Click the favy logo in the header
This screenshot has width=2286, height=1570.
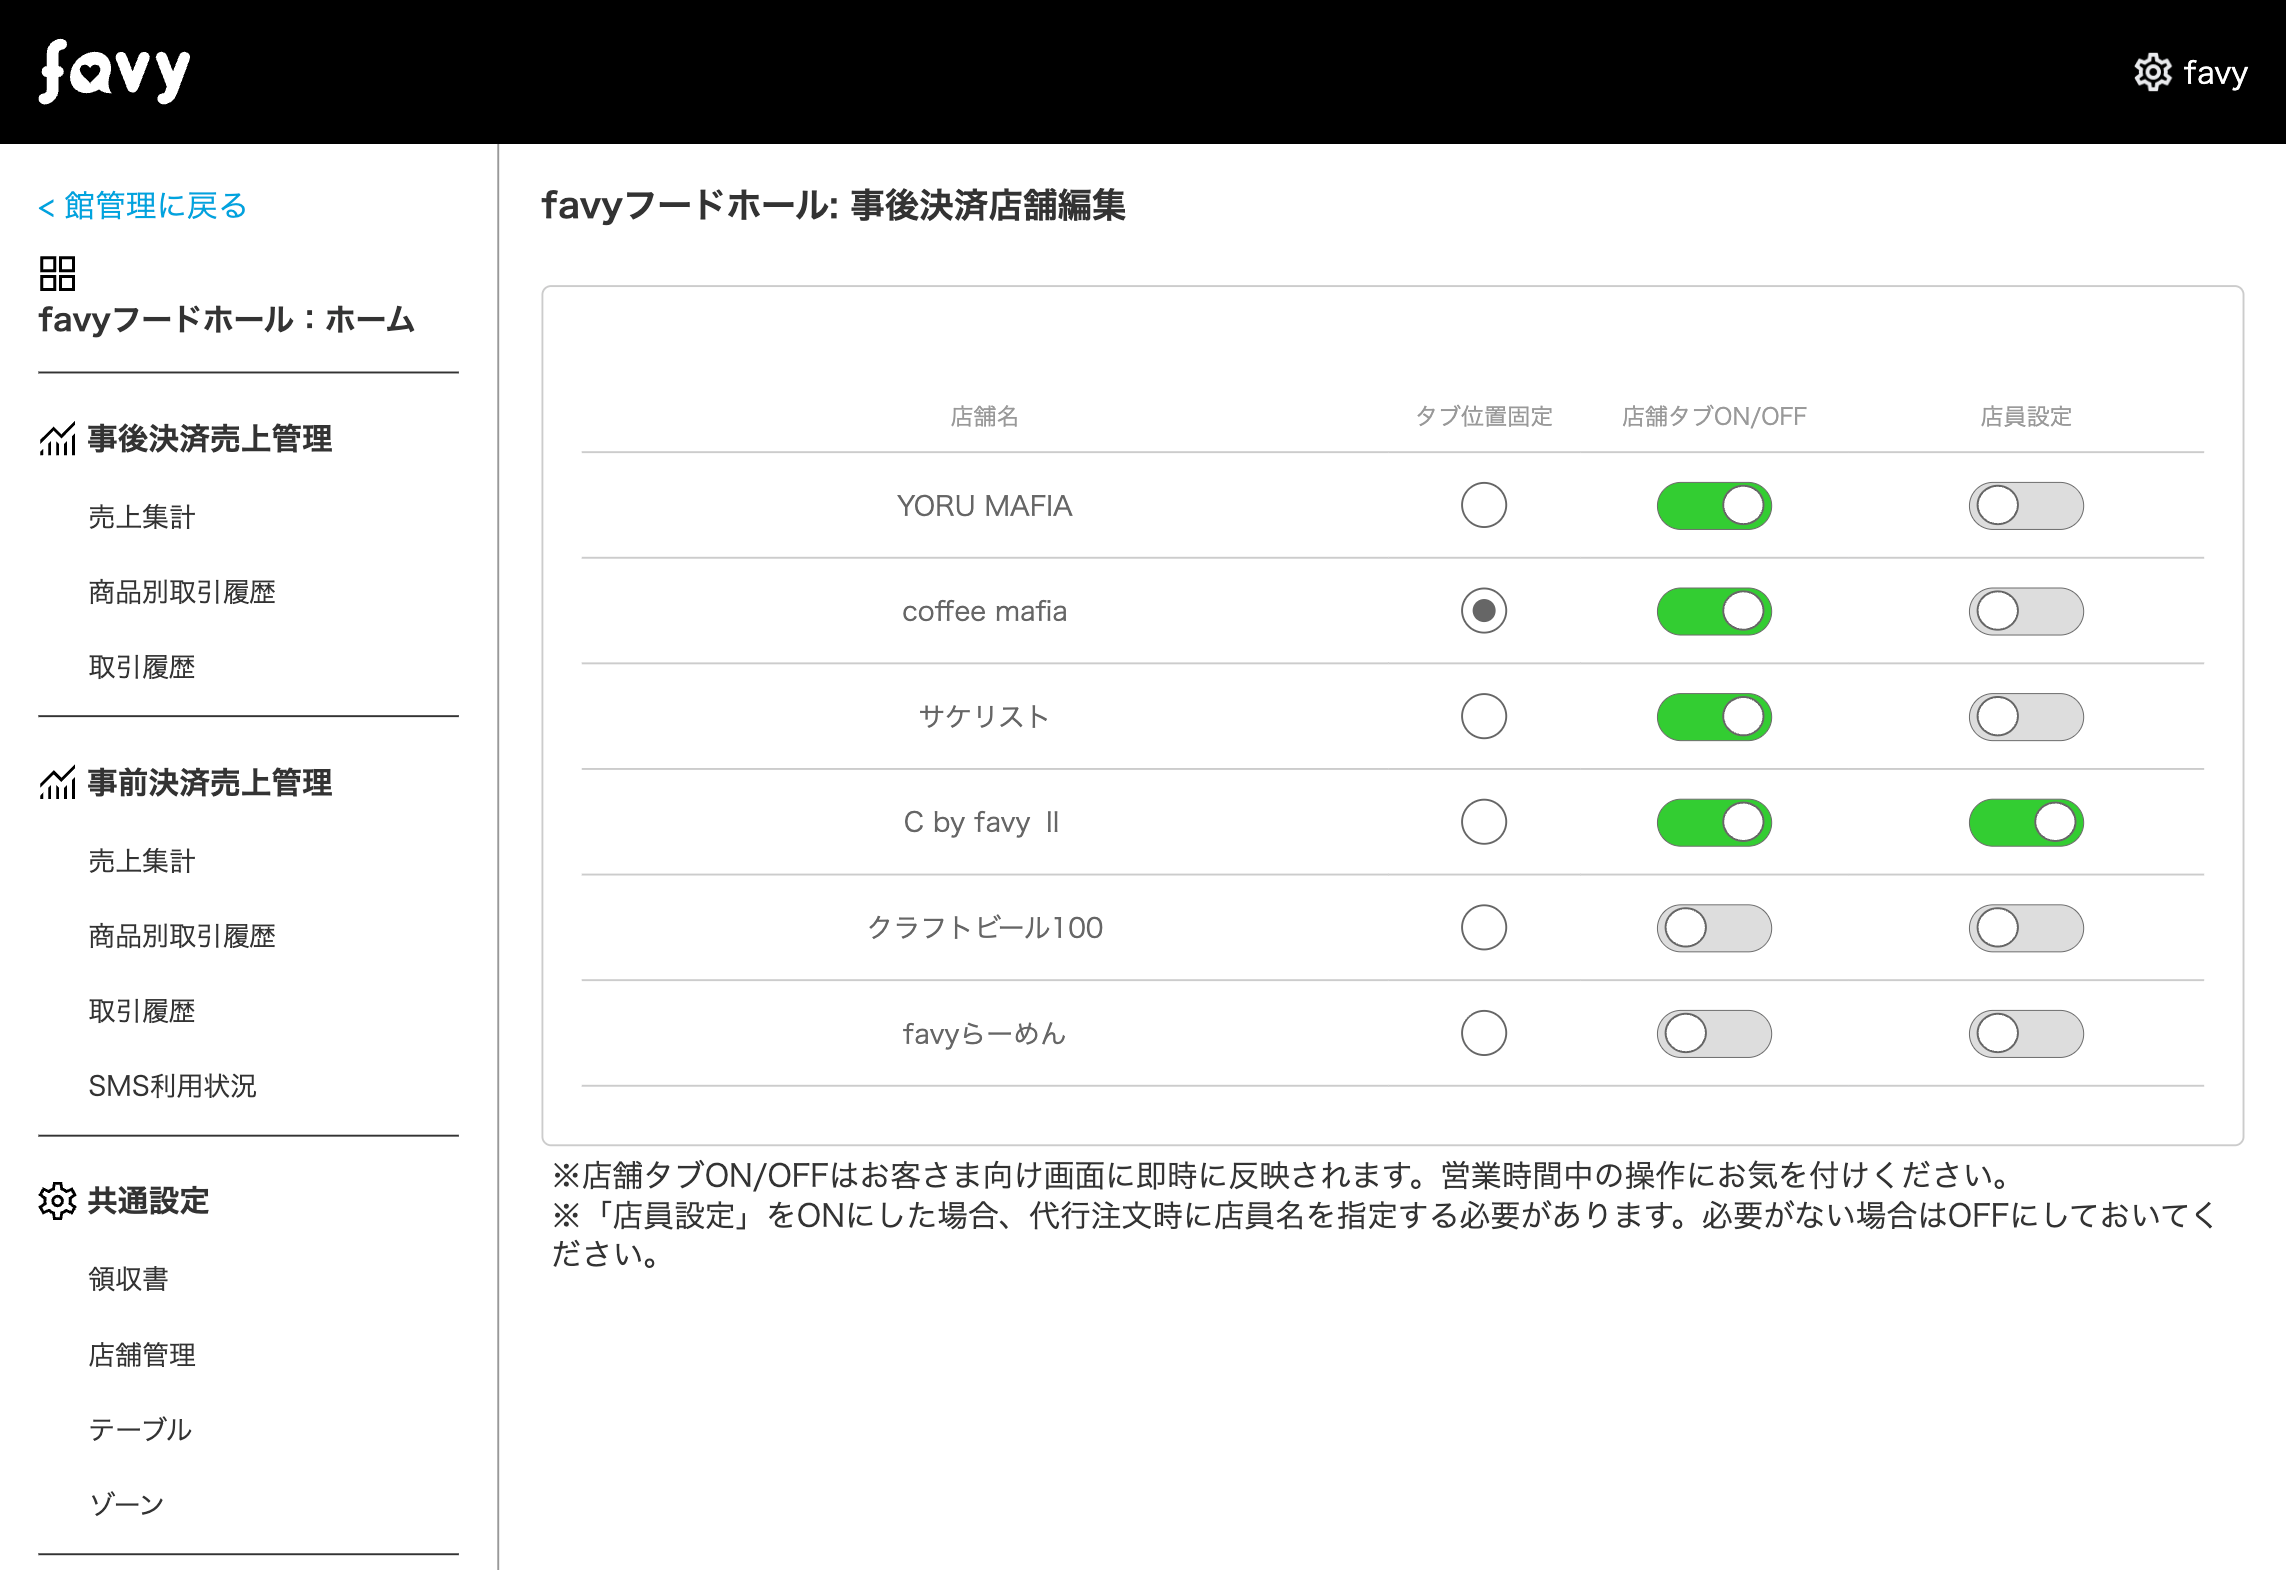[x=114, y=71]
